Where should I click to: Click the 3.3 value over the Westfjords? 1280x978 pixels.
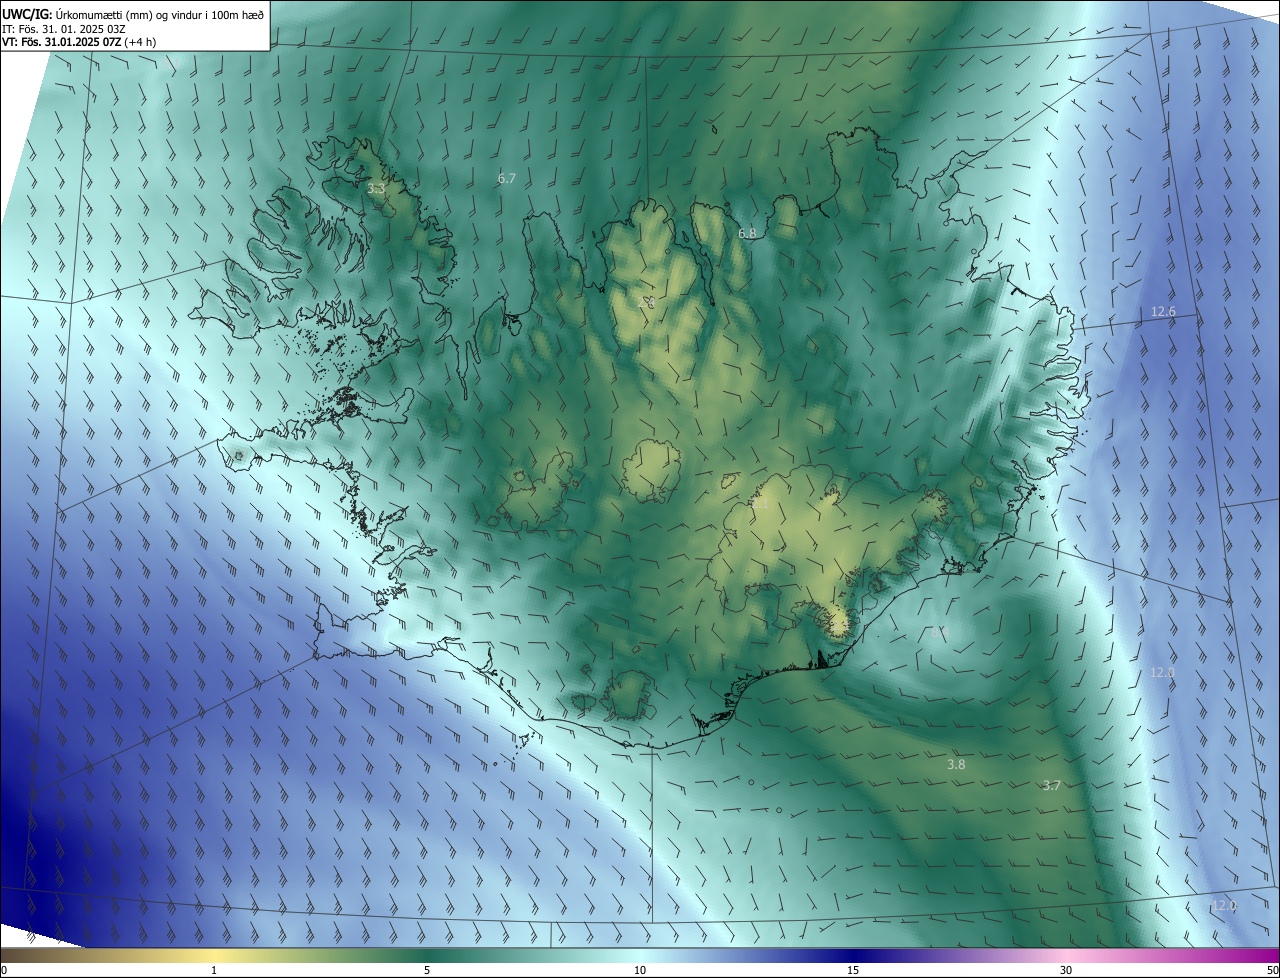pyautogui.click(x=376, y=188)
